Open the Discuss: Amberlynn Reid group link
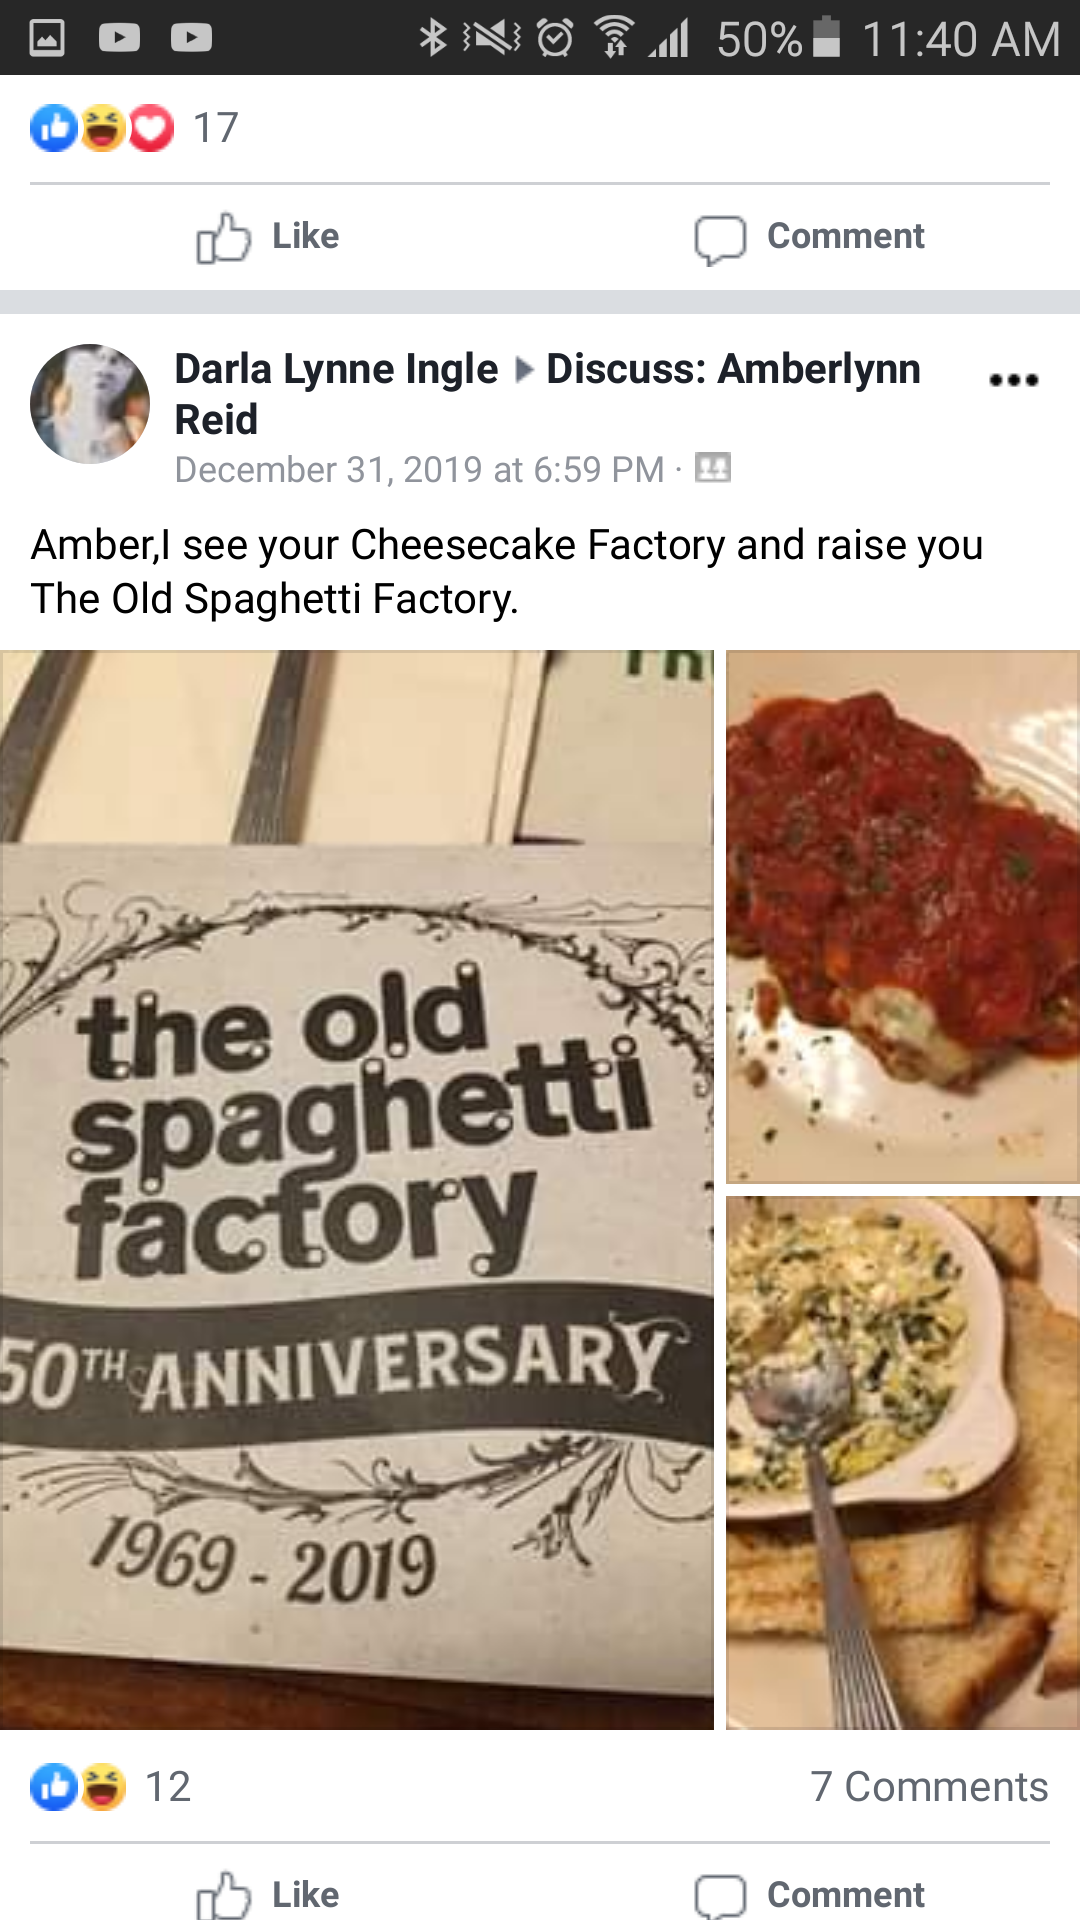Screen dimensions: 1080x1920 coord(547,394)
